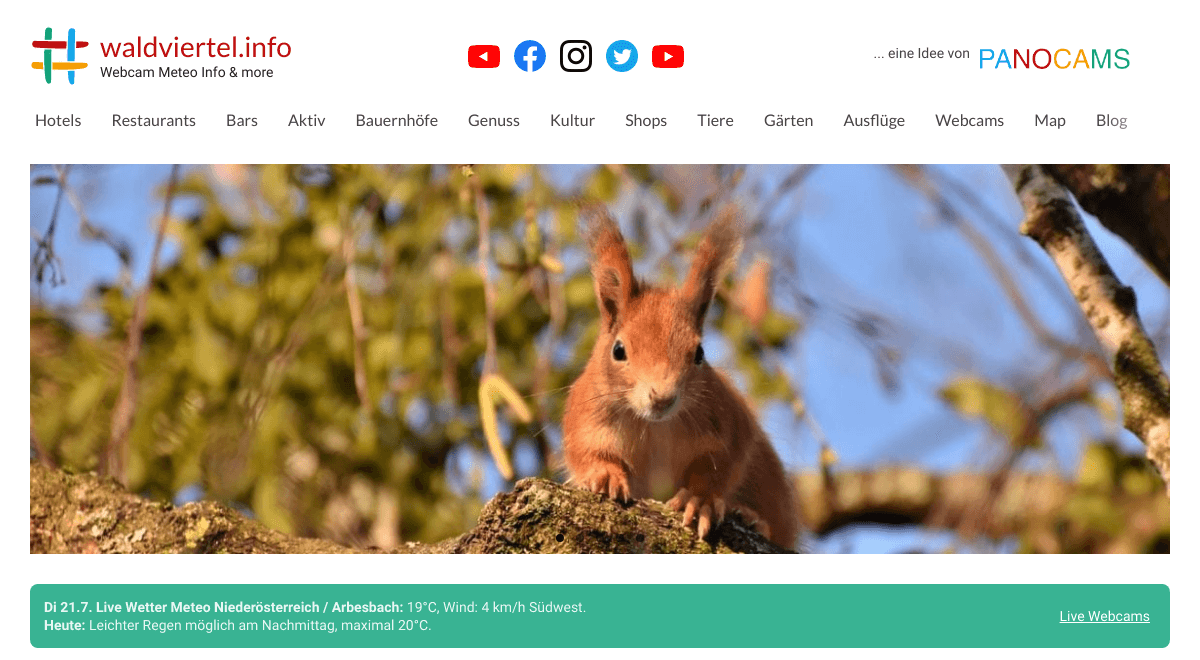Select Kultur from the navigation bar

point(572,120)
